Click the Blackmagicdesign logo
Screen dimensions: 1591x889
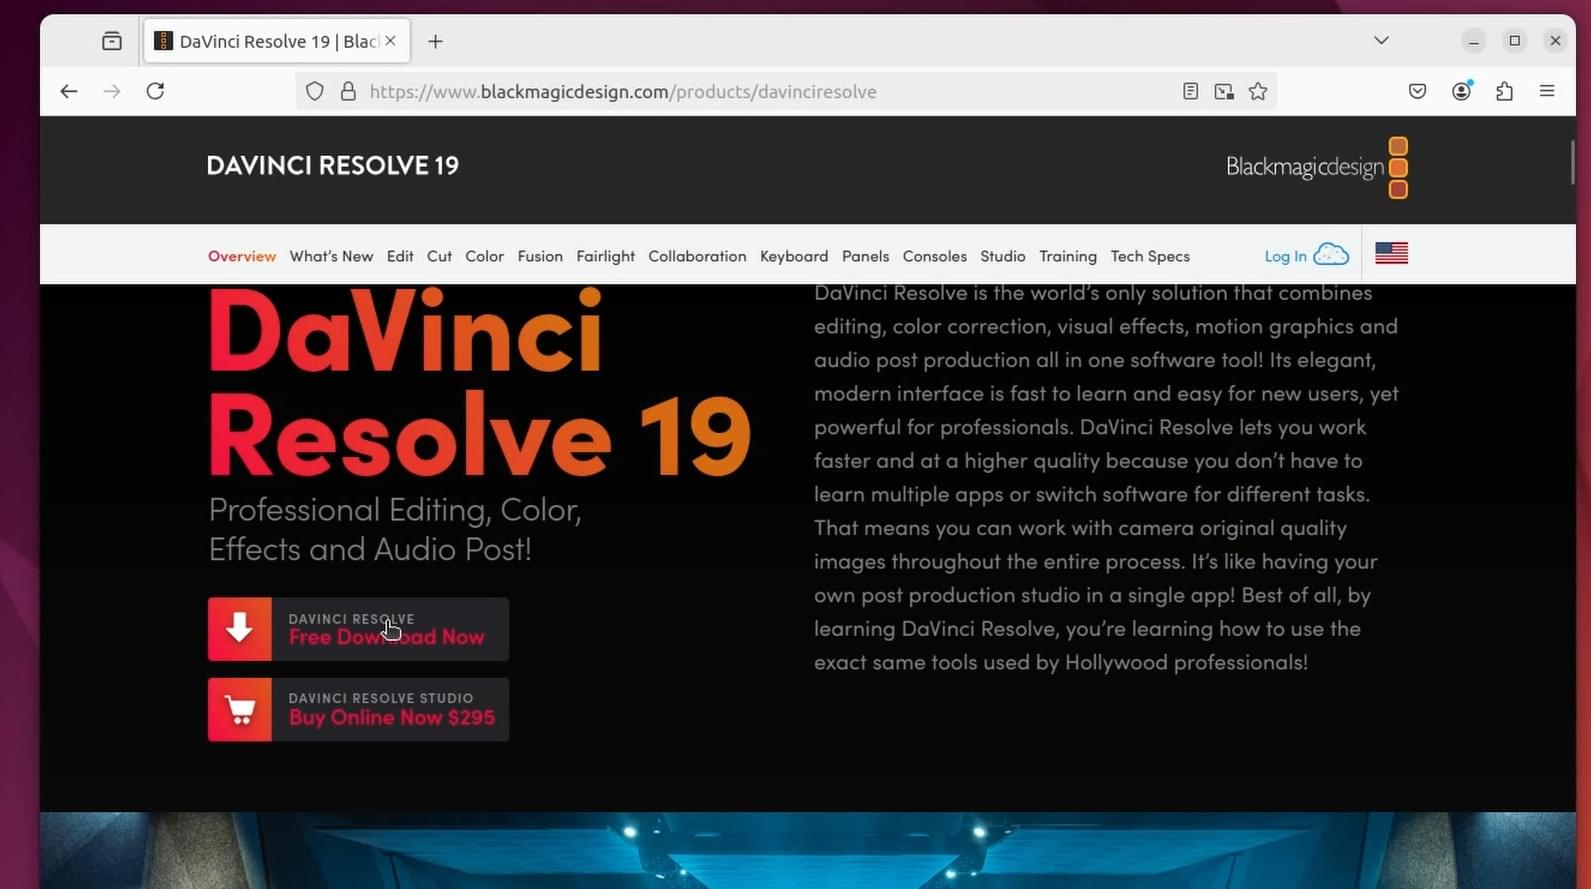click(x=1317, y=167)
